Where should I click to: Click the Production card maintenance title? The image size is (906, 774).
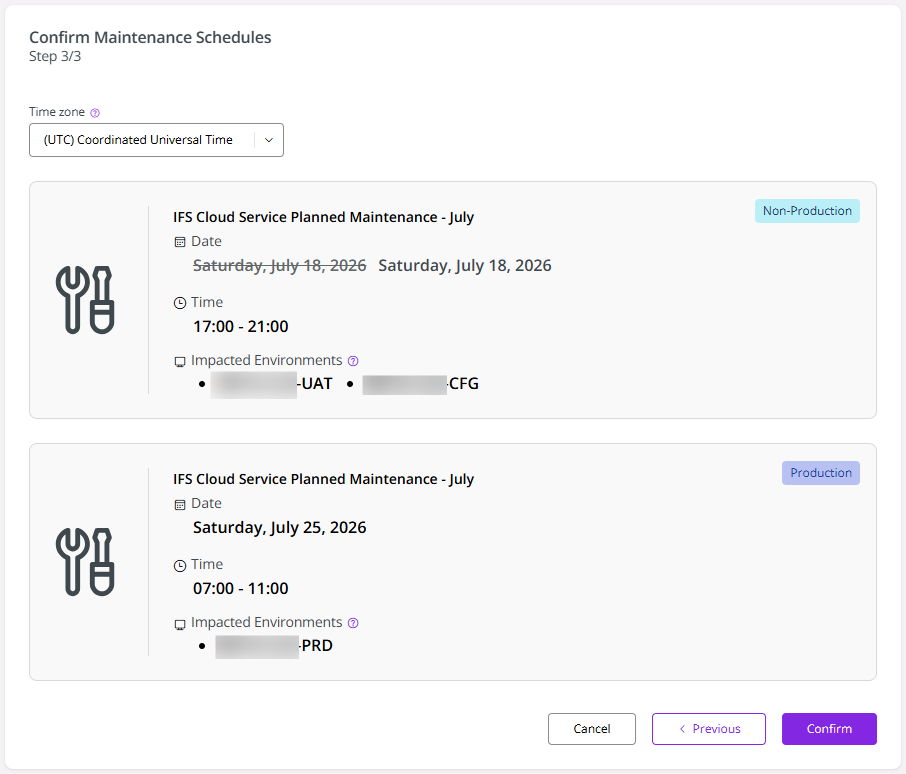point(323,480)
